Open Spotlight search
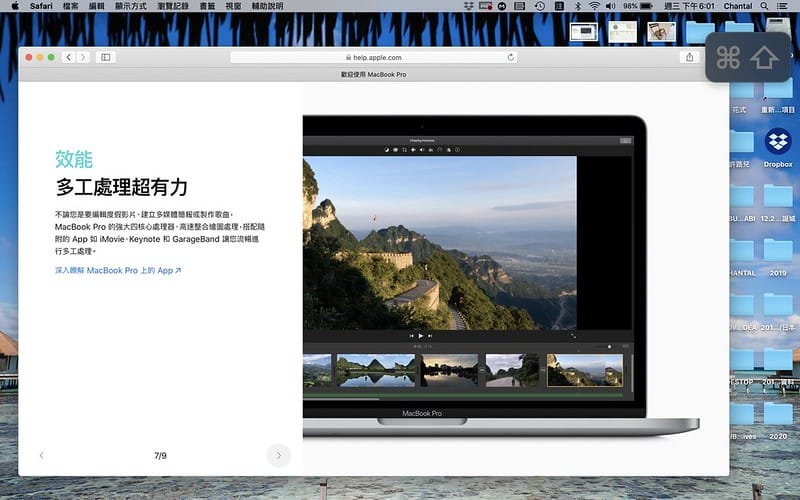The width and height of the screenshot is (800, 500). point(764,6)
